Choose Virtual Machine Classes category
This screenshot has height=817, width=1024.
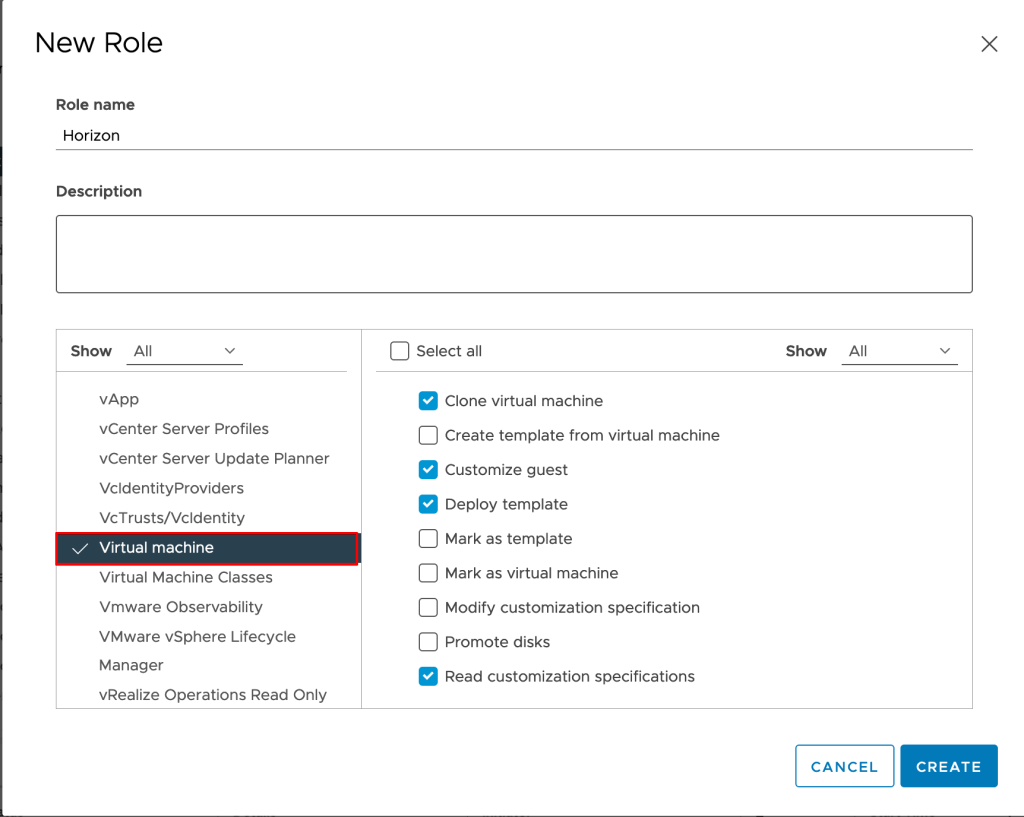click(x=186, y=577)
